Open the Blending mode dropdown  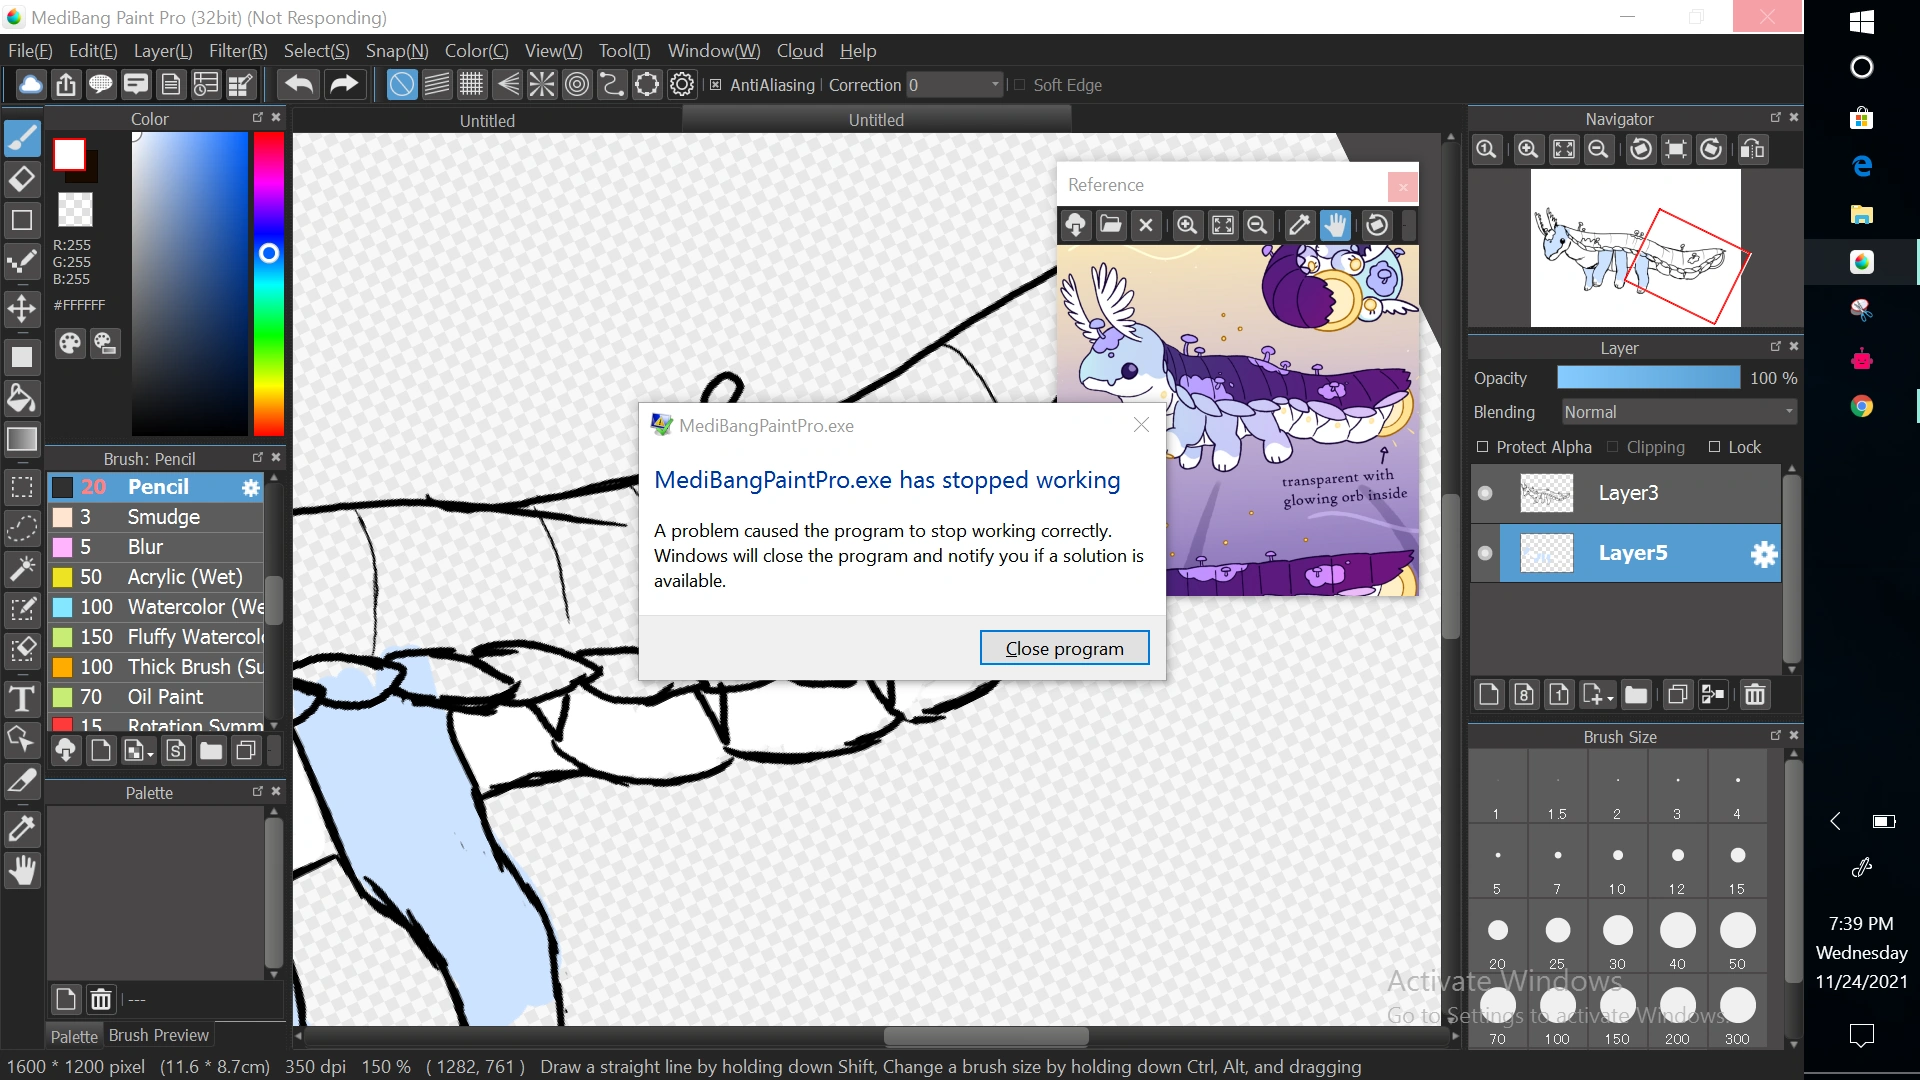(1679, 412)
